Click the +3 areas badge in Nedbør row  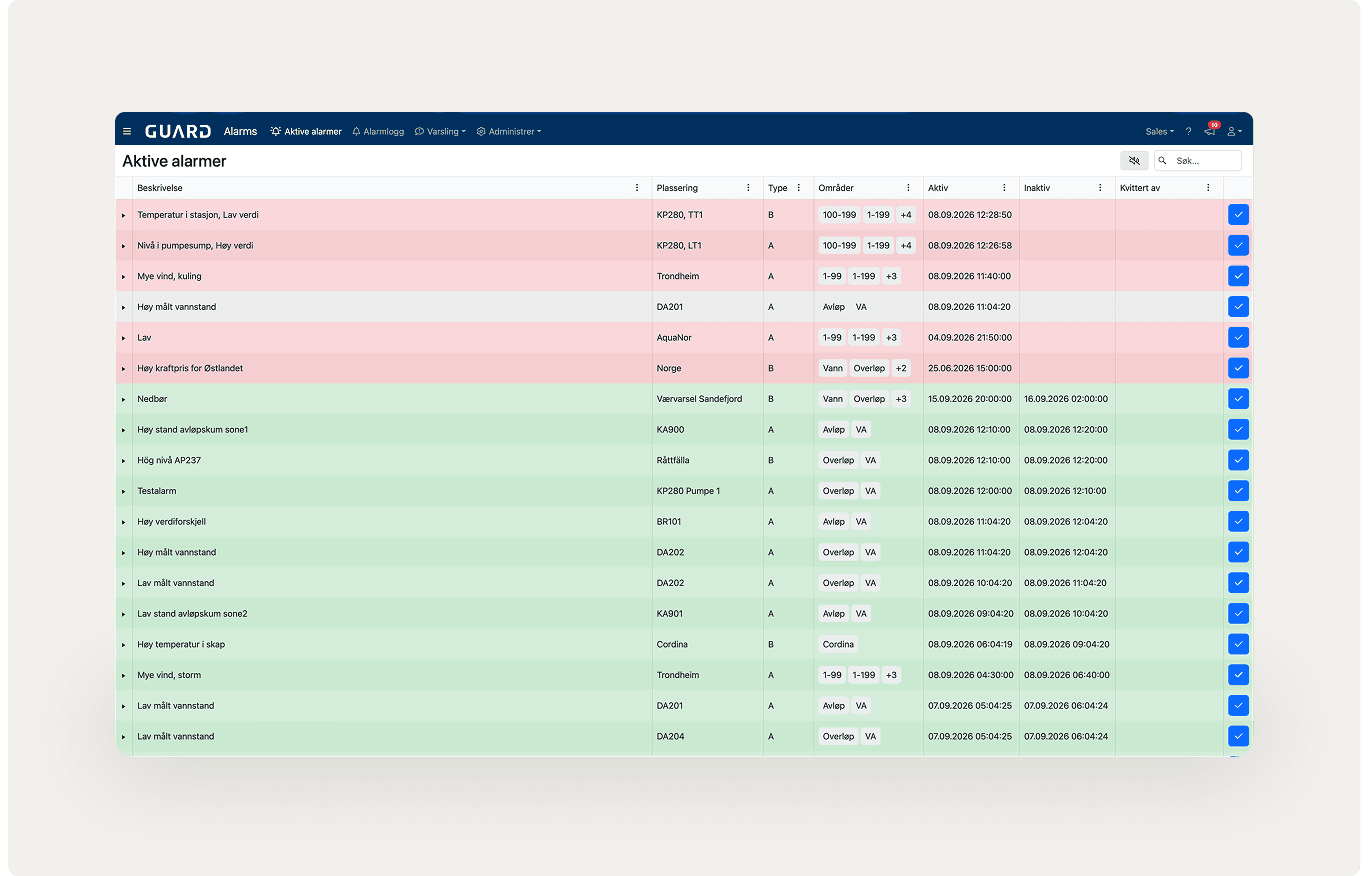901,399
